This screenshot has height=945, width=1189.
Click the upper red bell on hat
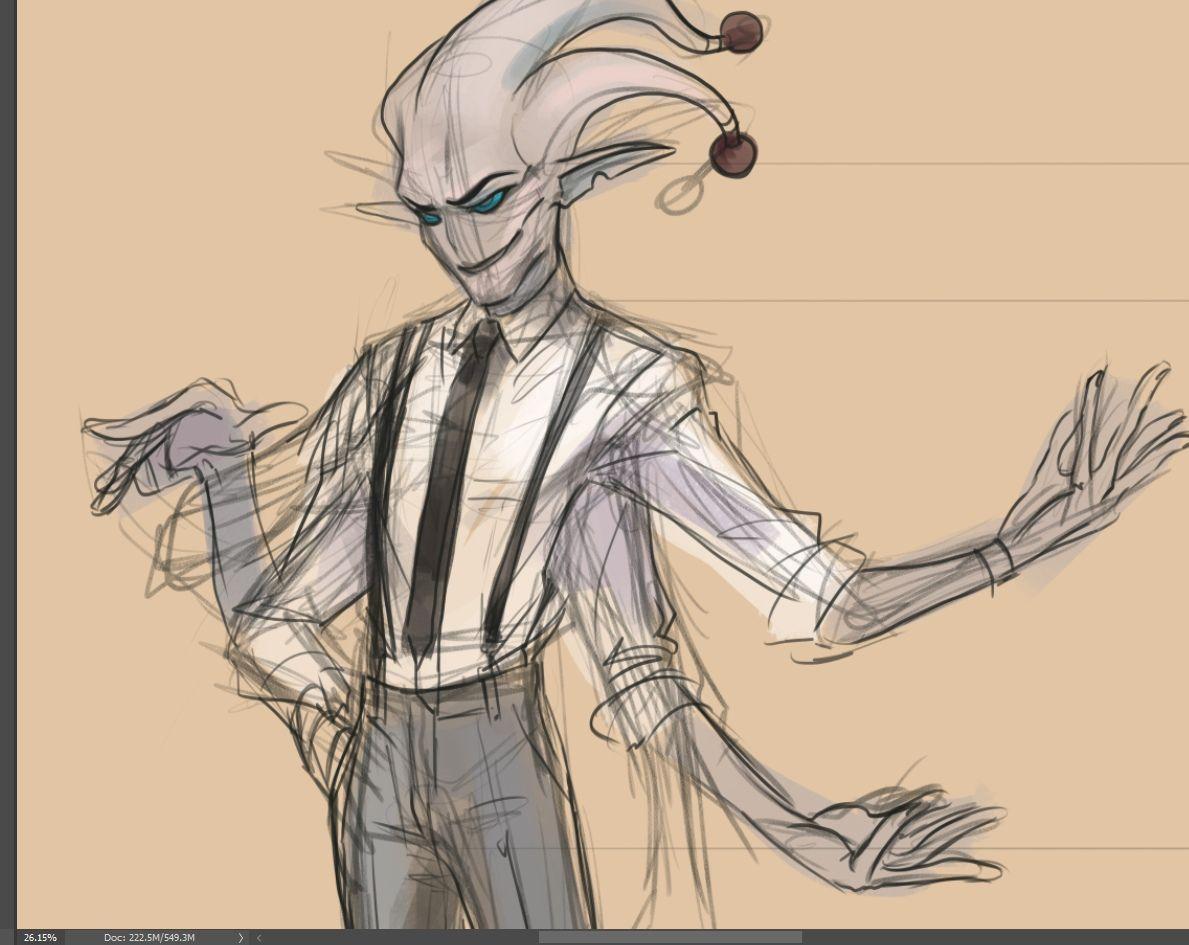click(742, 32)
